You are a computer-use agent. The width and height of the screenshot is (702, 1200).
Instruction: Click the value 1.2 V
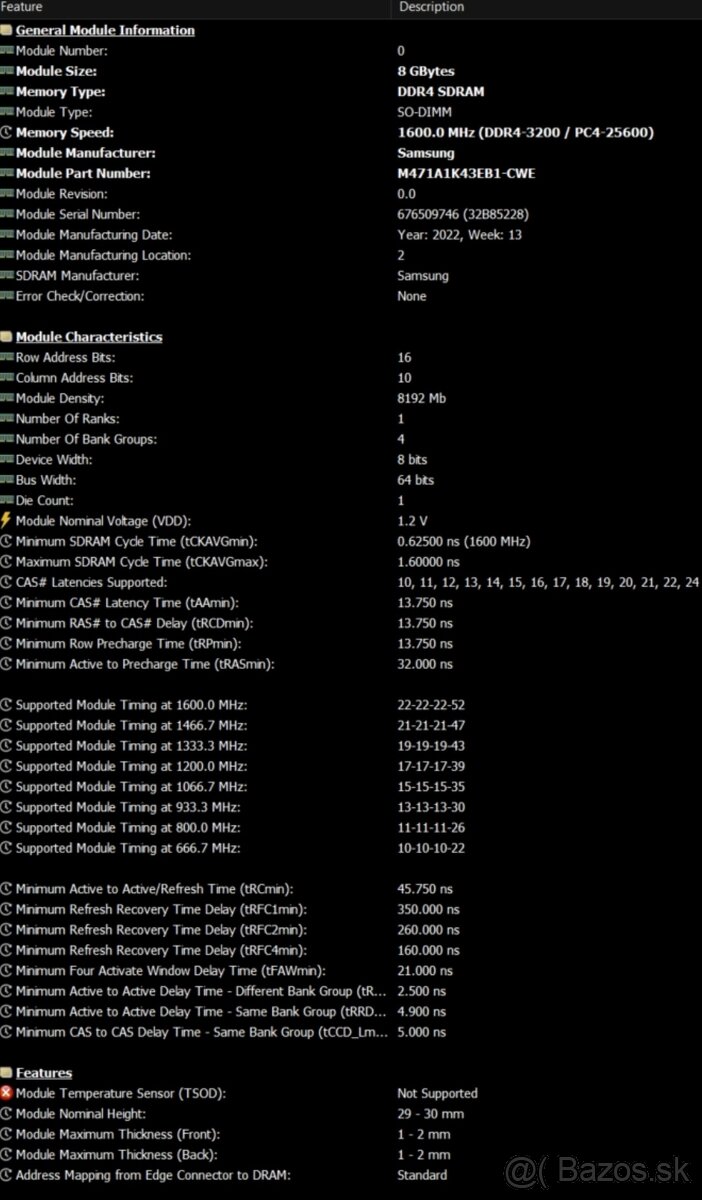tap(412, 521)
